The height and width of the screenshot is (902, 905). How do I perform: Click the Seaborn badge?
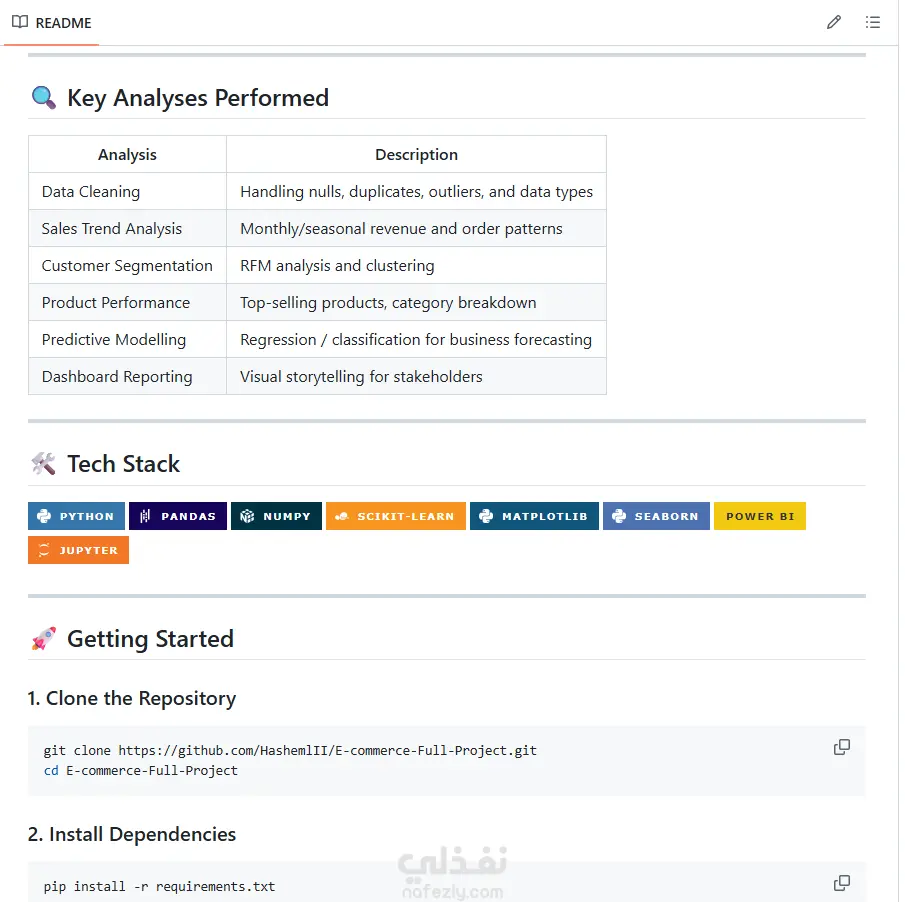(x=656, y=516)
